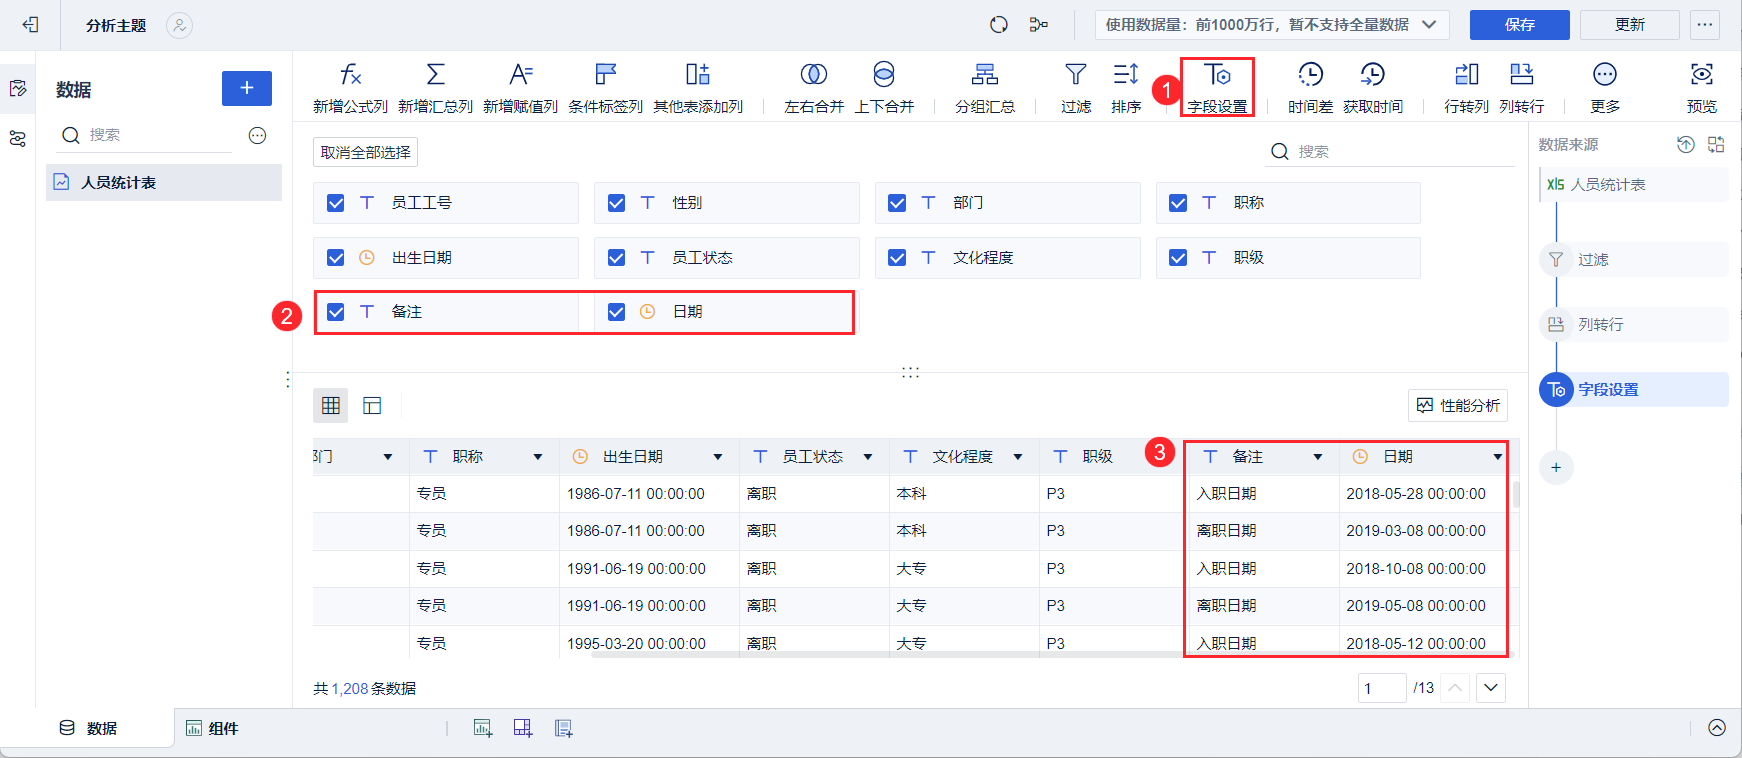
Task: Open the 新增公式列 formula column tool
Action: pos(350,87)
